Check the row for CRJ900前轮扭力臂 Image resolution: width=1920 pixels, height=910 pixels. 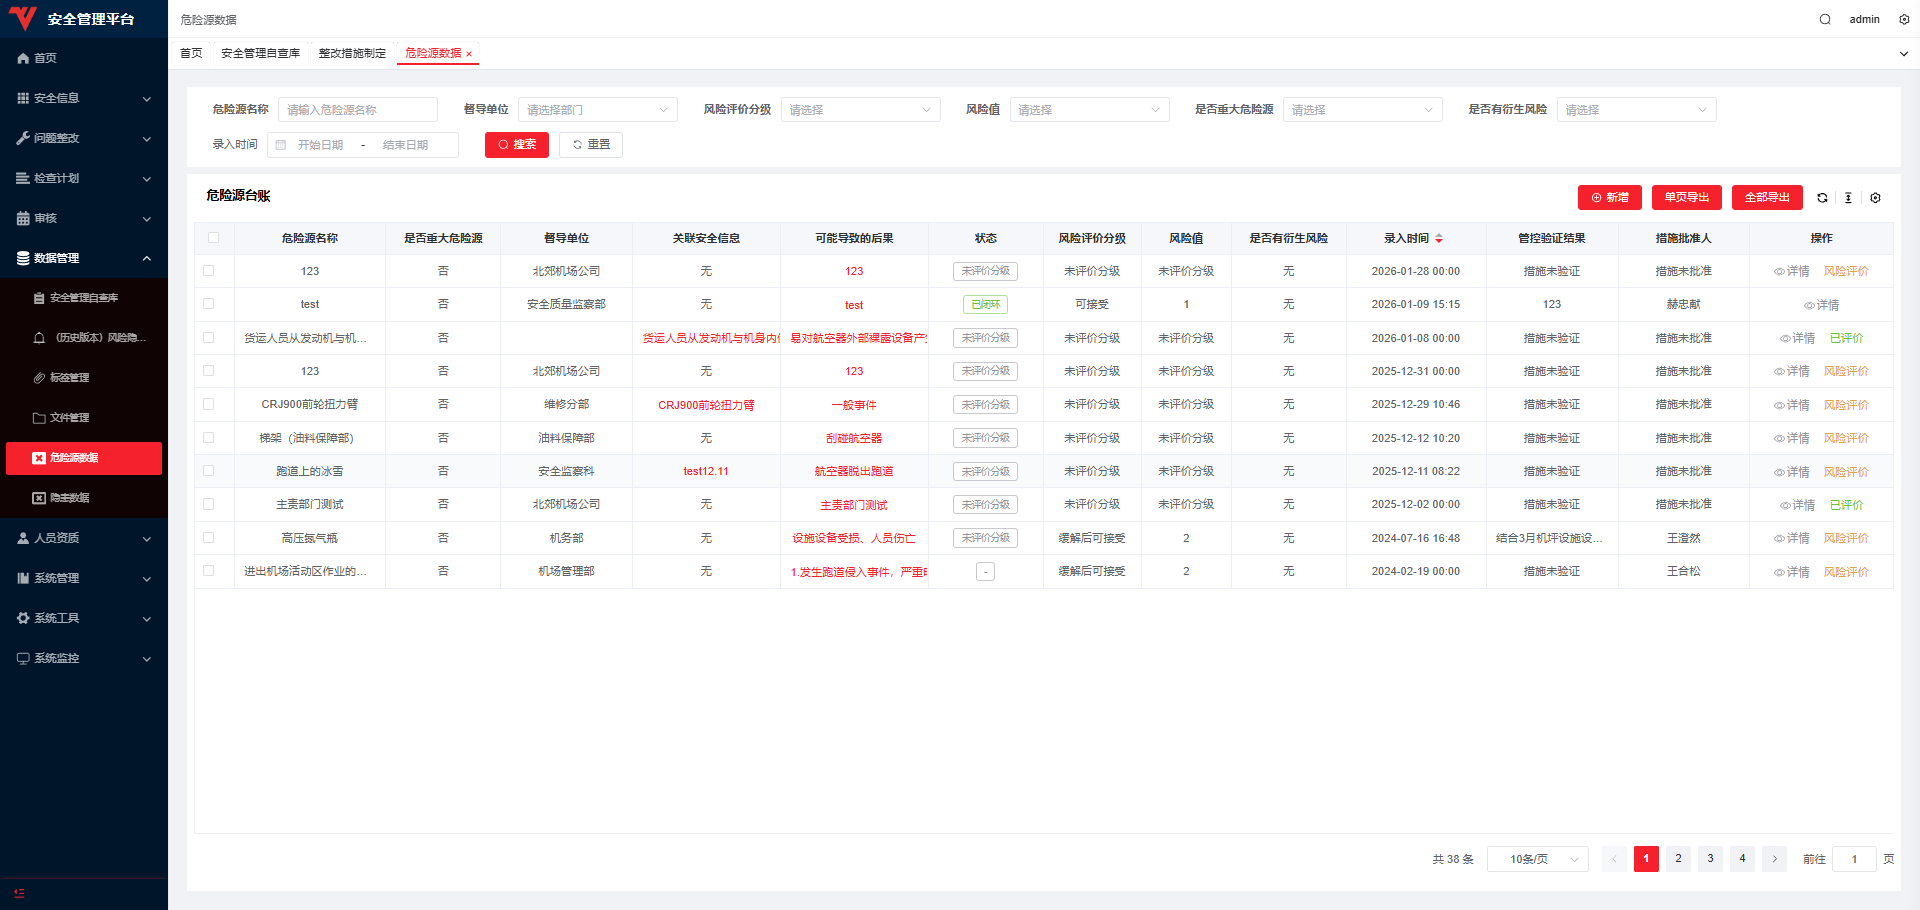point(209,404)
